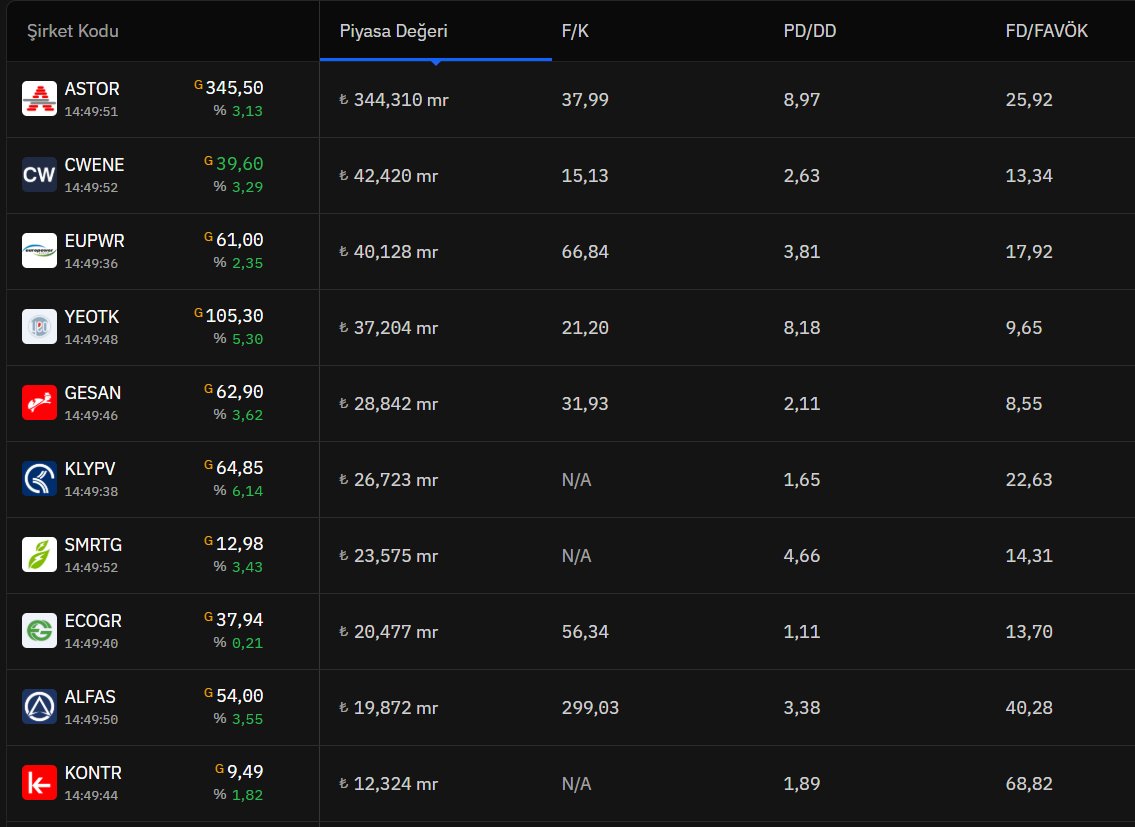This screenshot has height=827, width=1135.
Task: Select SMRTG price 12,98
Action: [x=240, y=544]
